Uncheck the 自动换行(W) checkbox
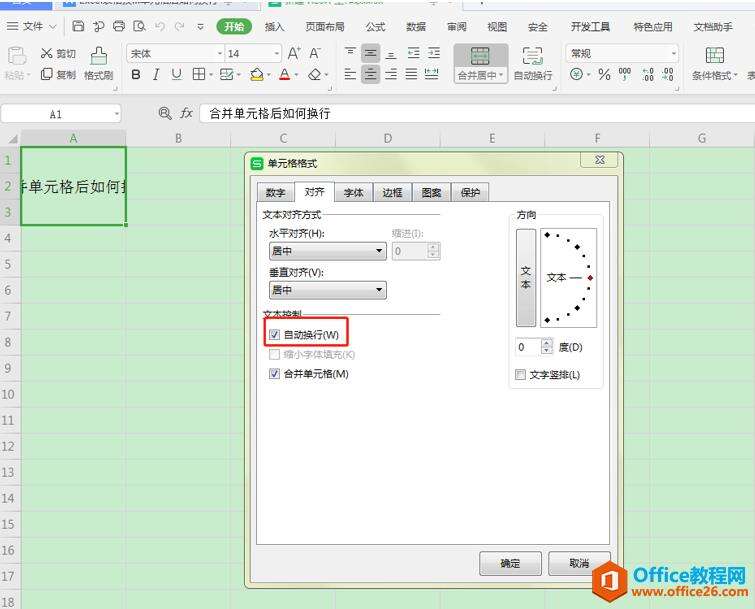Viewport: 755px width, 609px height. [x=275, y=335]
